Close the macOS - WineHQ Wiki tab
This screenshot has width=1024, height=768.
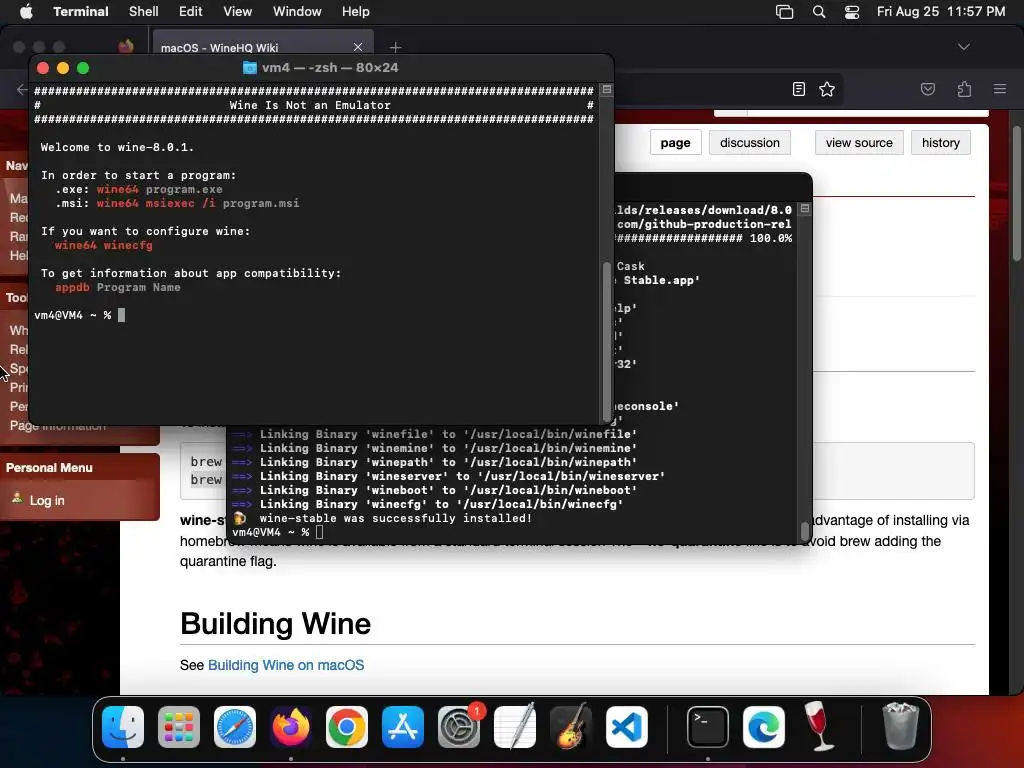(358, 47)
